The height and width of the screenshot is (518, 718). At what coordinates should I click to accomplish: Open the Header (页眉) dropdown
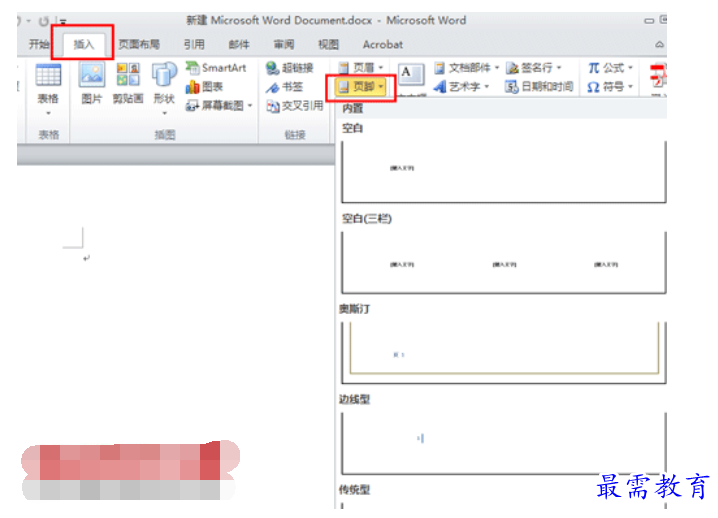(361, 68)
